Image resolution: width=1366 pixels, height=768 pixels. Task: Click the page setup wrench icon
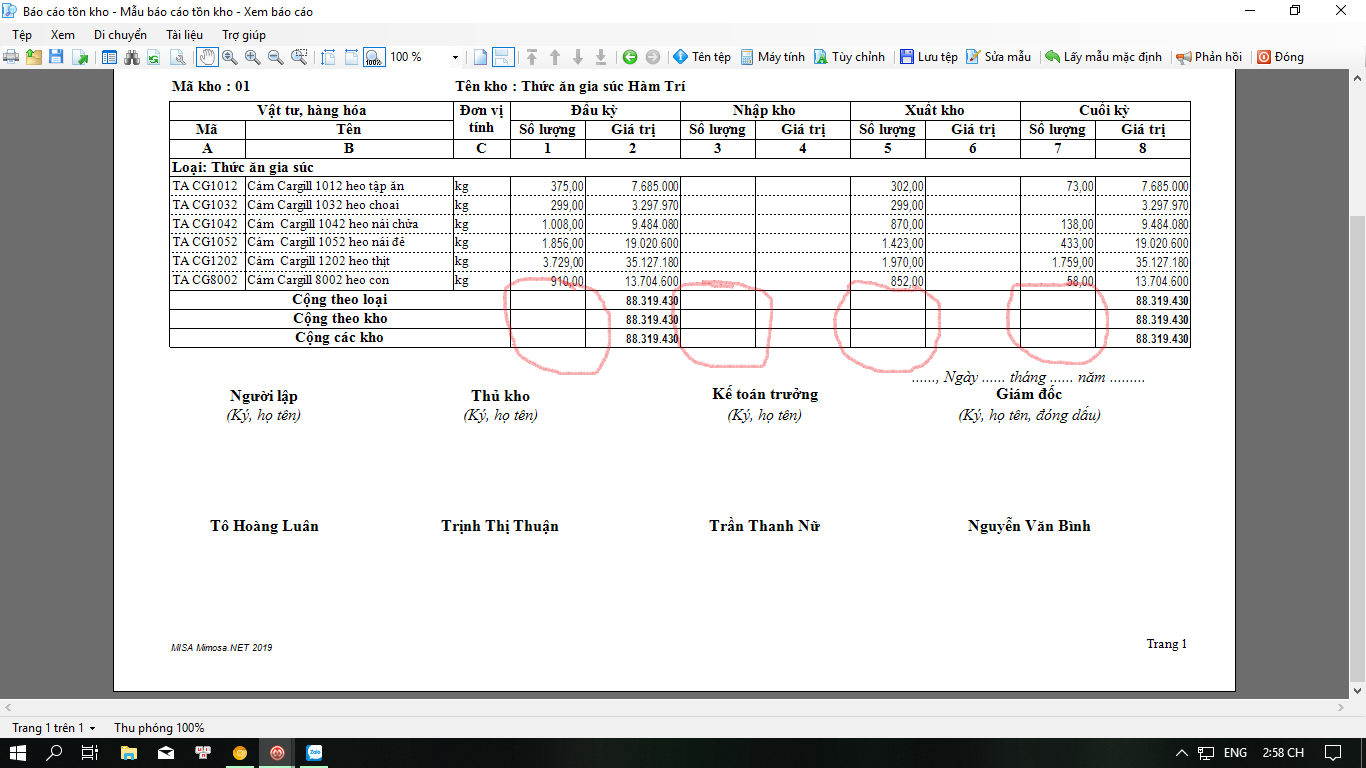(177, 57)
